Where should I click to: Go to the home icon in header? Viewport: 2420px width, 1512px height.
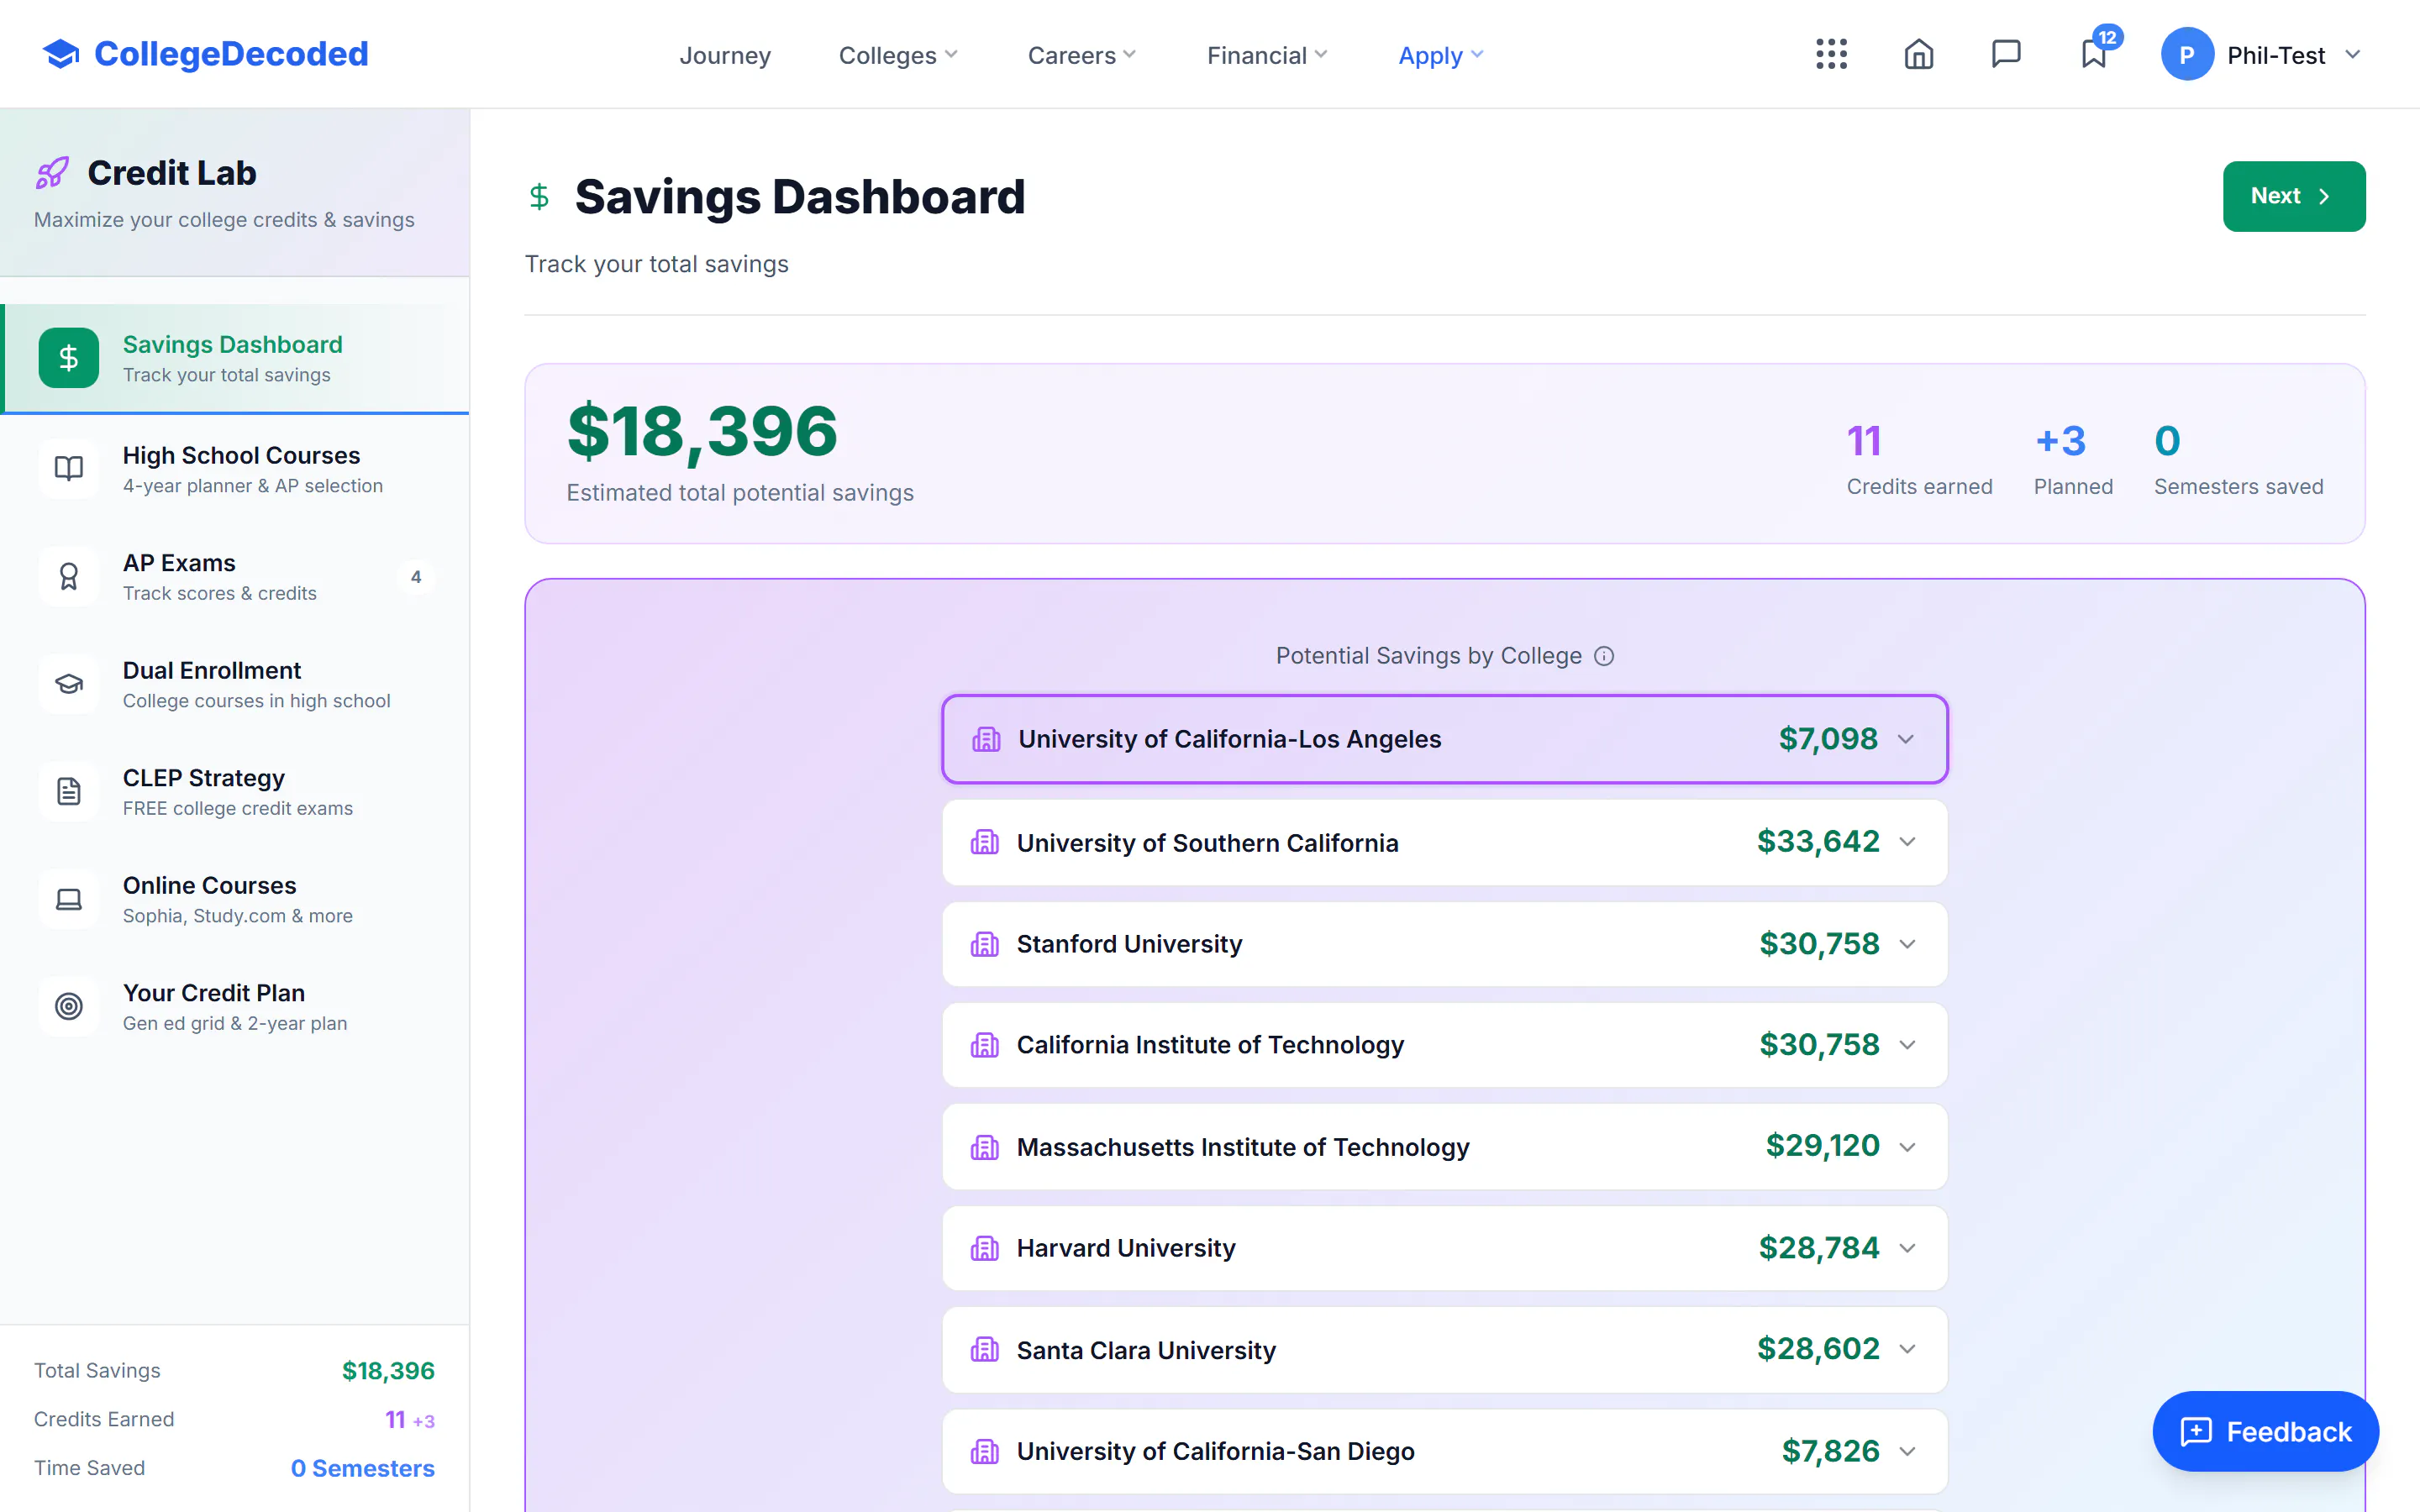click(x=1918, y=54)
